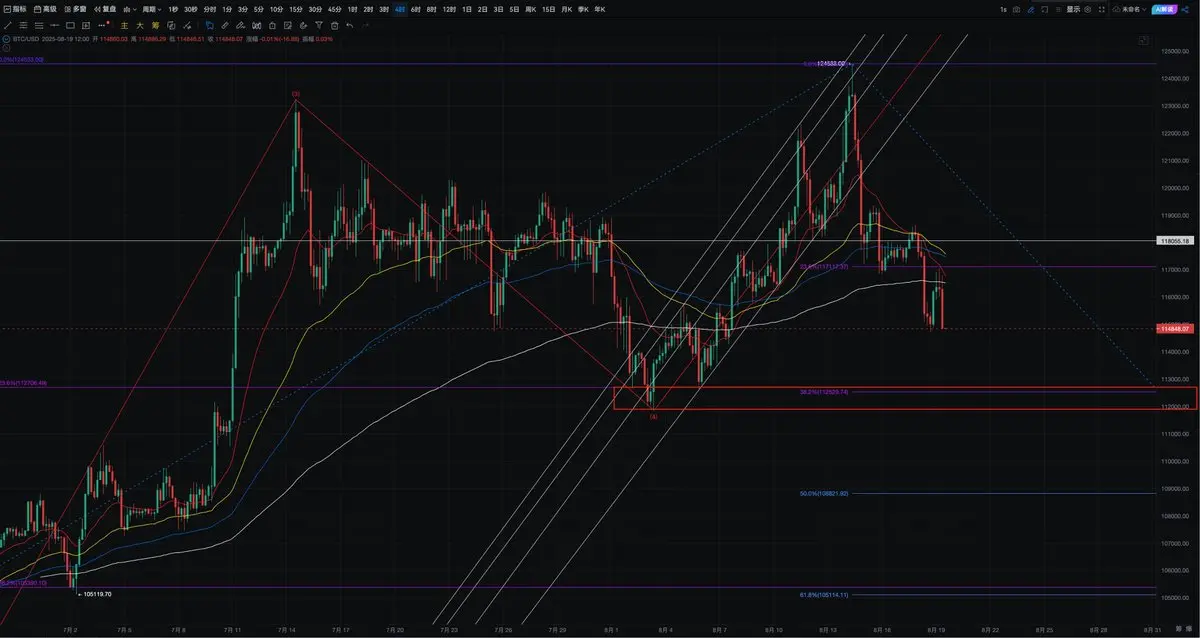Viewport: 1200px width, 638px height.
Task: Click the copy drawings icon
Action: coord(171,25)
